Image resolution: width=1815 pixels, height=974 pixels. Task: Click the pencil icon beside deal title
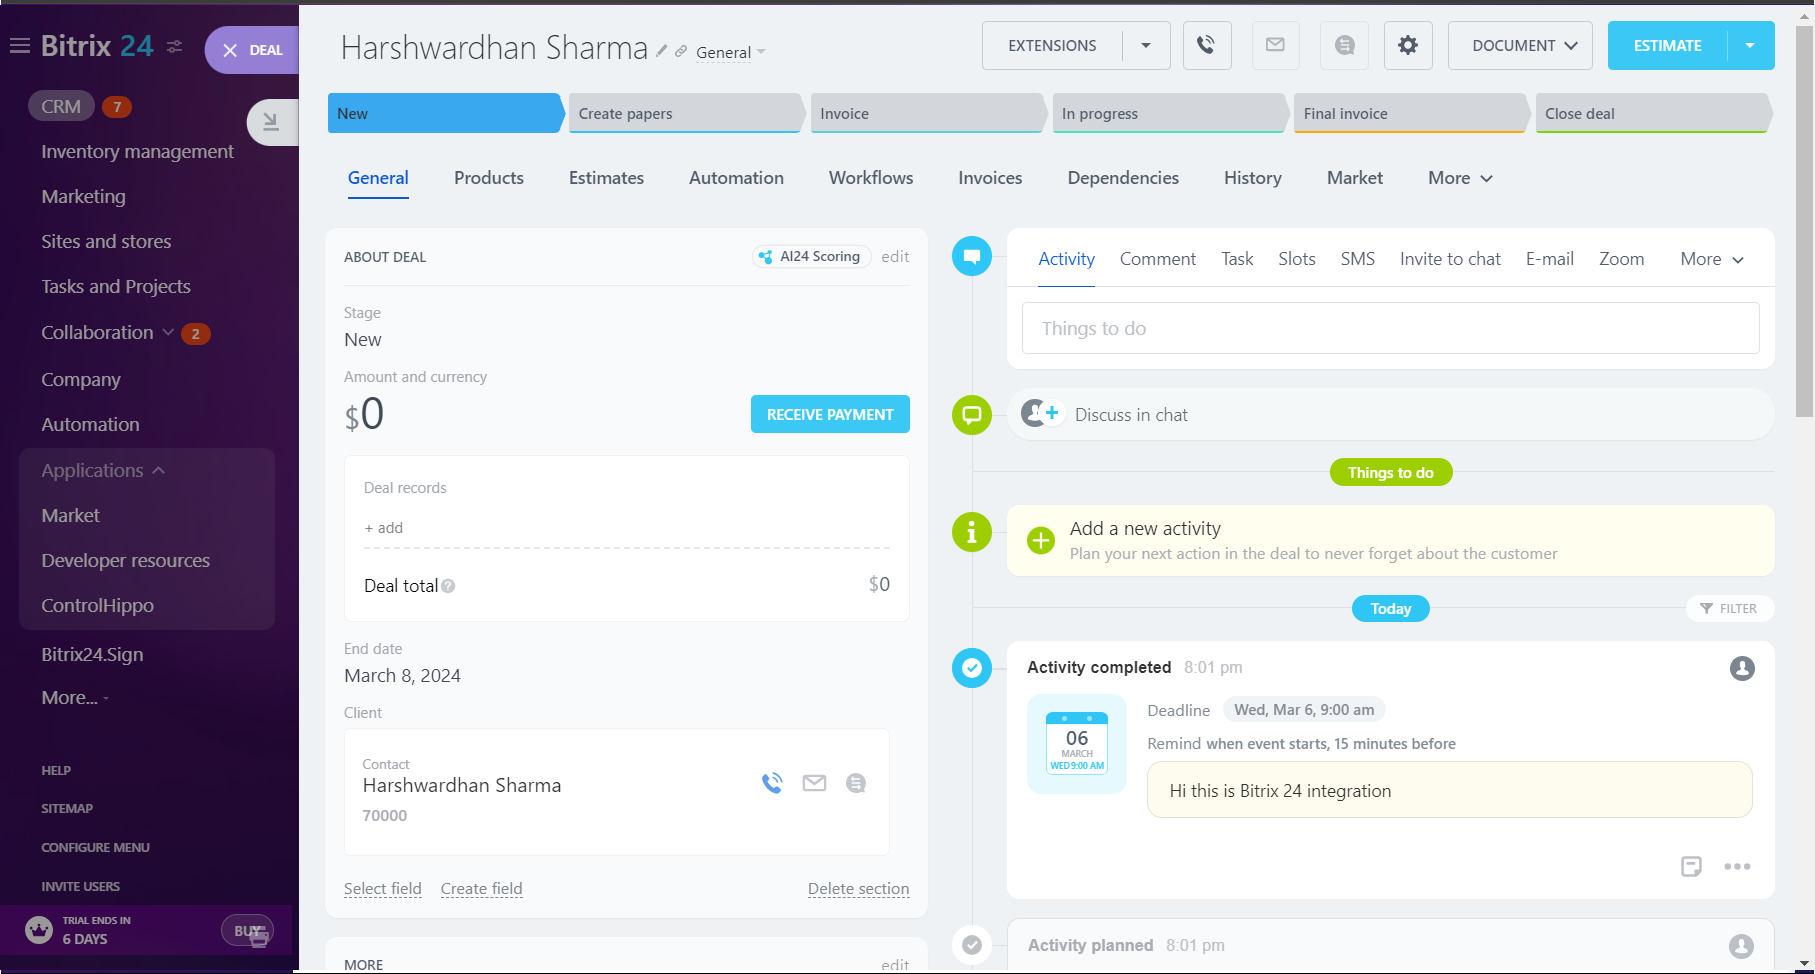[661, 51]
